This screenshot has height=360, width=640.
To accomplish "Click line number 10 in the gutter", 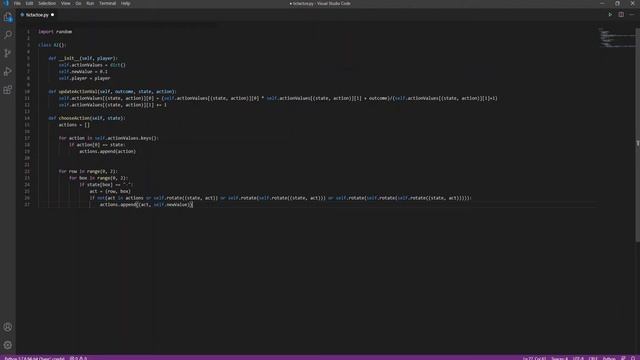I will coord(27,91).
